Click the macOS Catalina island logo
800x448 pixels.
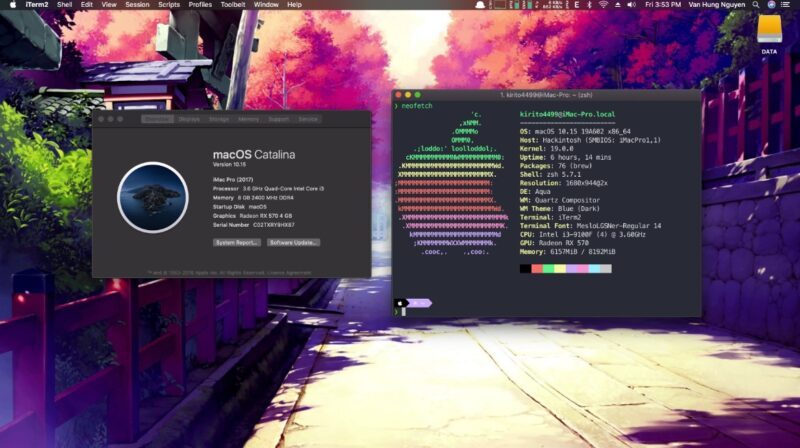tap(153, 197)
